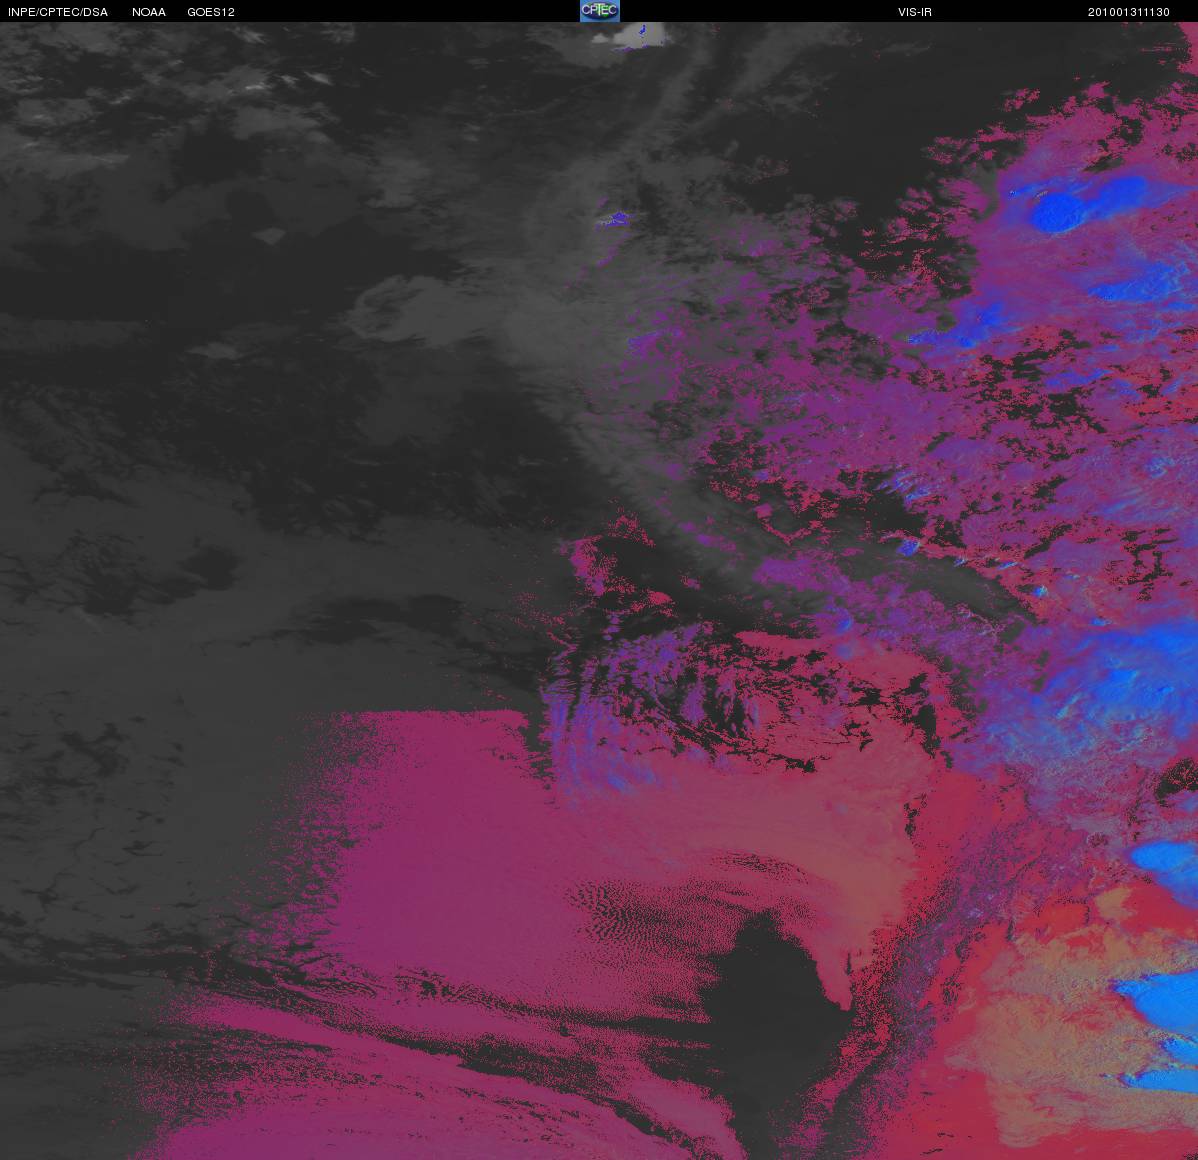1198x1160 pixels.
Task: Click the NOAA label in header
Action: click(x=149, y=12)
